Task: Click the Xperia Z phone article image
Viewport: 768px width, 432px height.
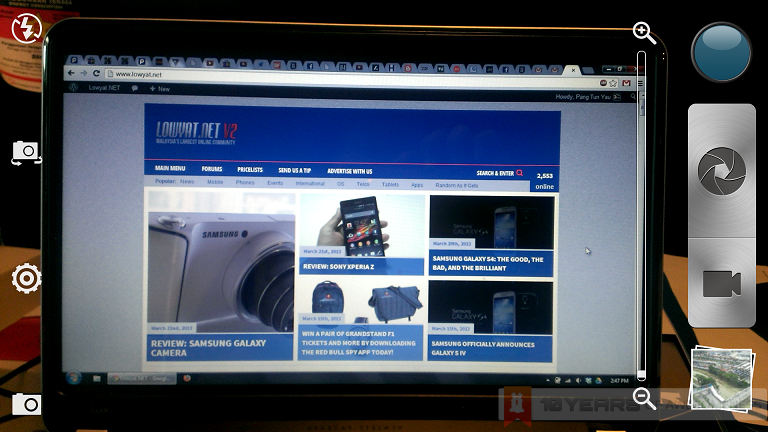Action: [x=362, y=225]
